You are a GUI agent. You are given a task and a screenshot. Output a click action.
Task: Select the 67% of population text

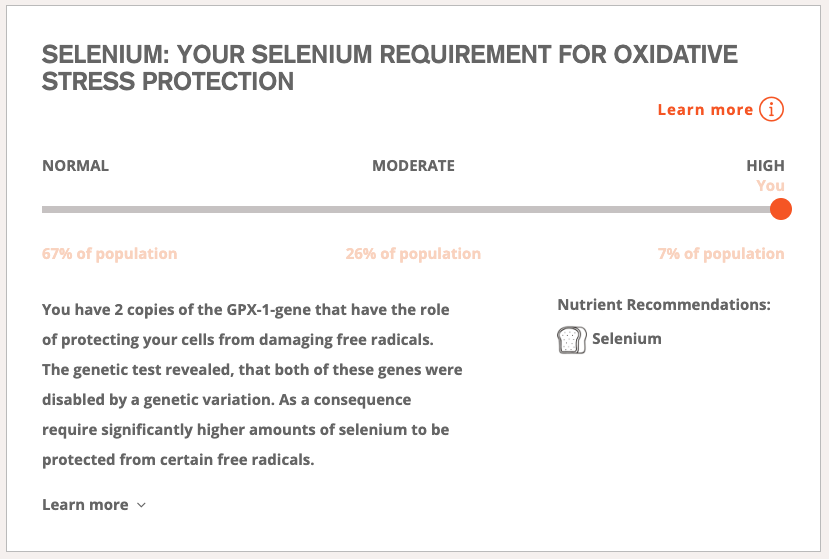(109, 254)
